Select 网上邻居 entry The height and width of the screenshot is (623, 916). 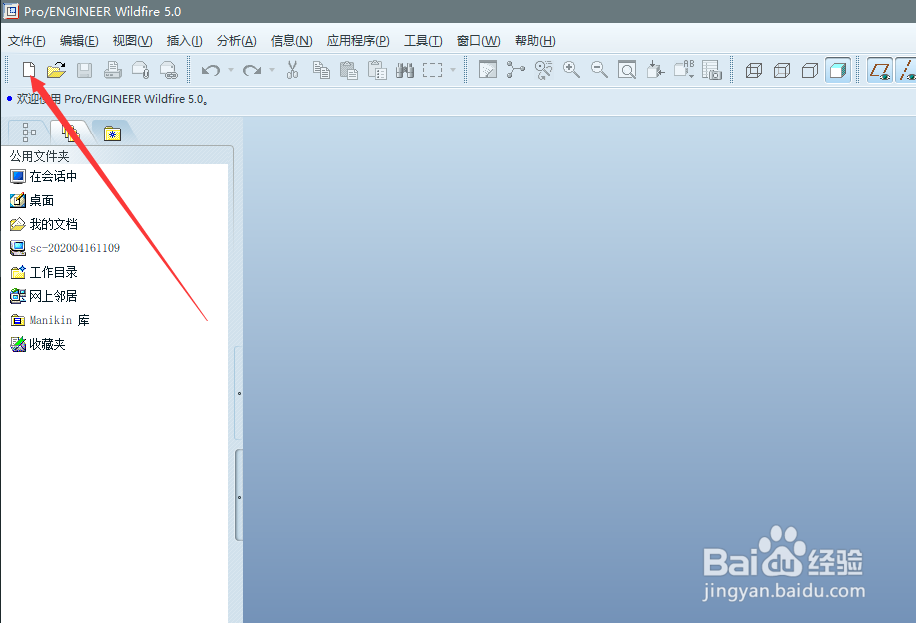click(43, 296)
